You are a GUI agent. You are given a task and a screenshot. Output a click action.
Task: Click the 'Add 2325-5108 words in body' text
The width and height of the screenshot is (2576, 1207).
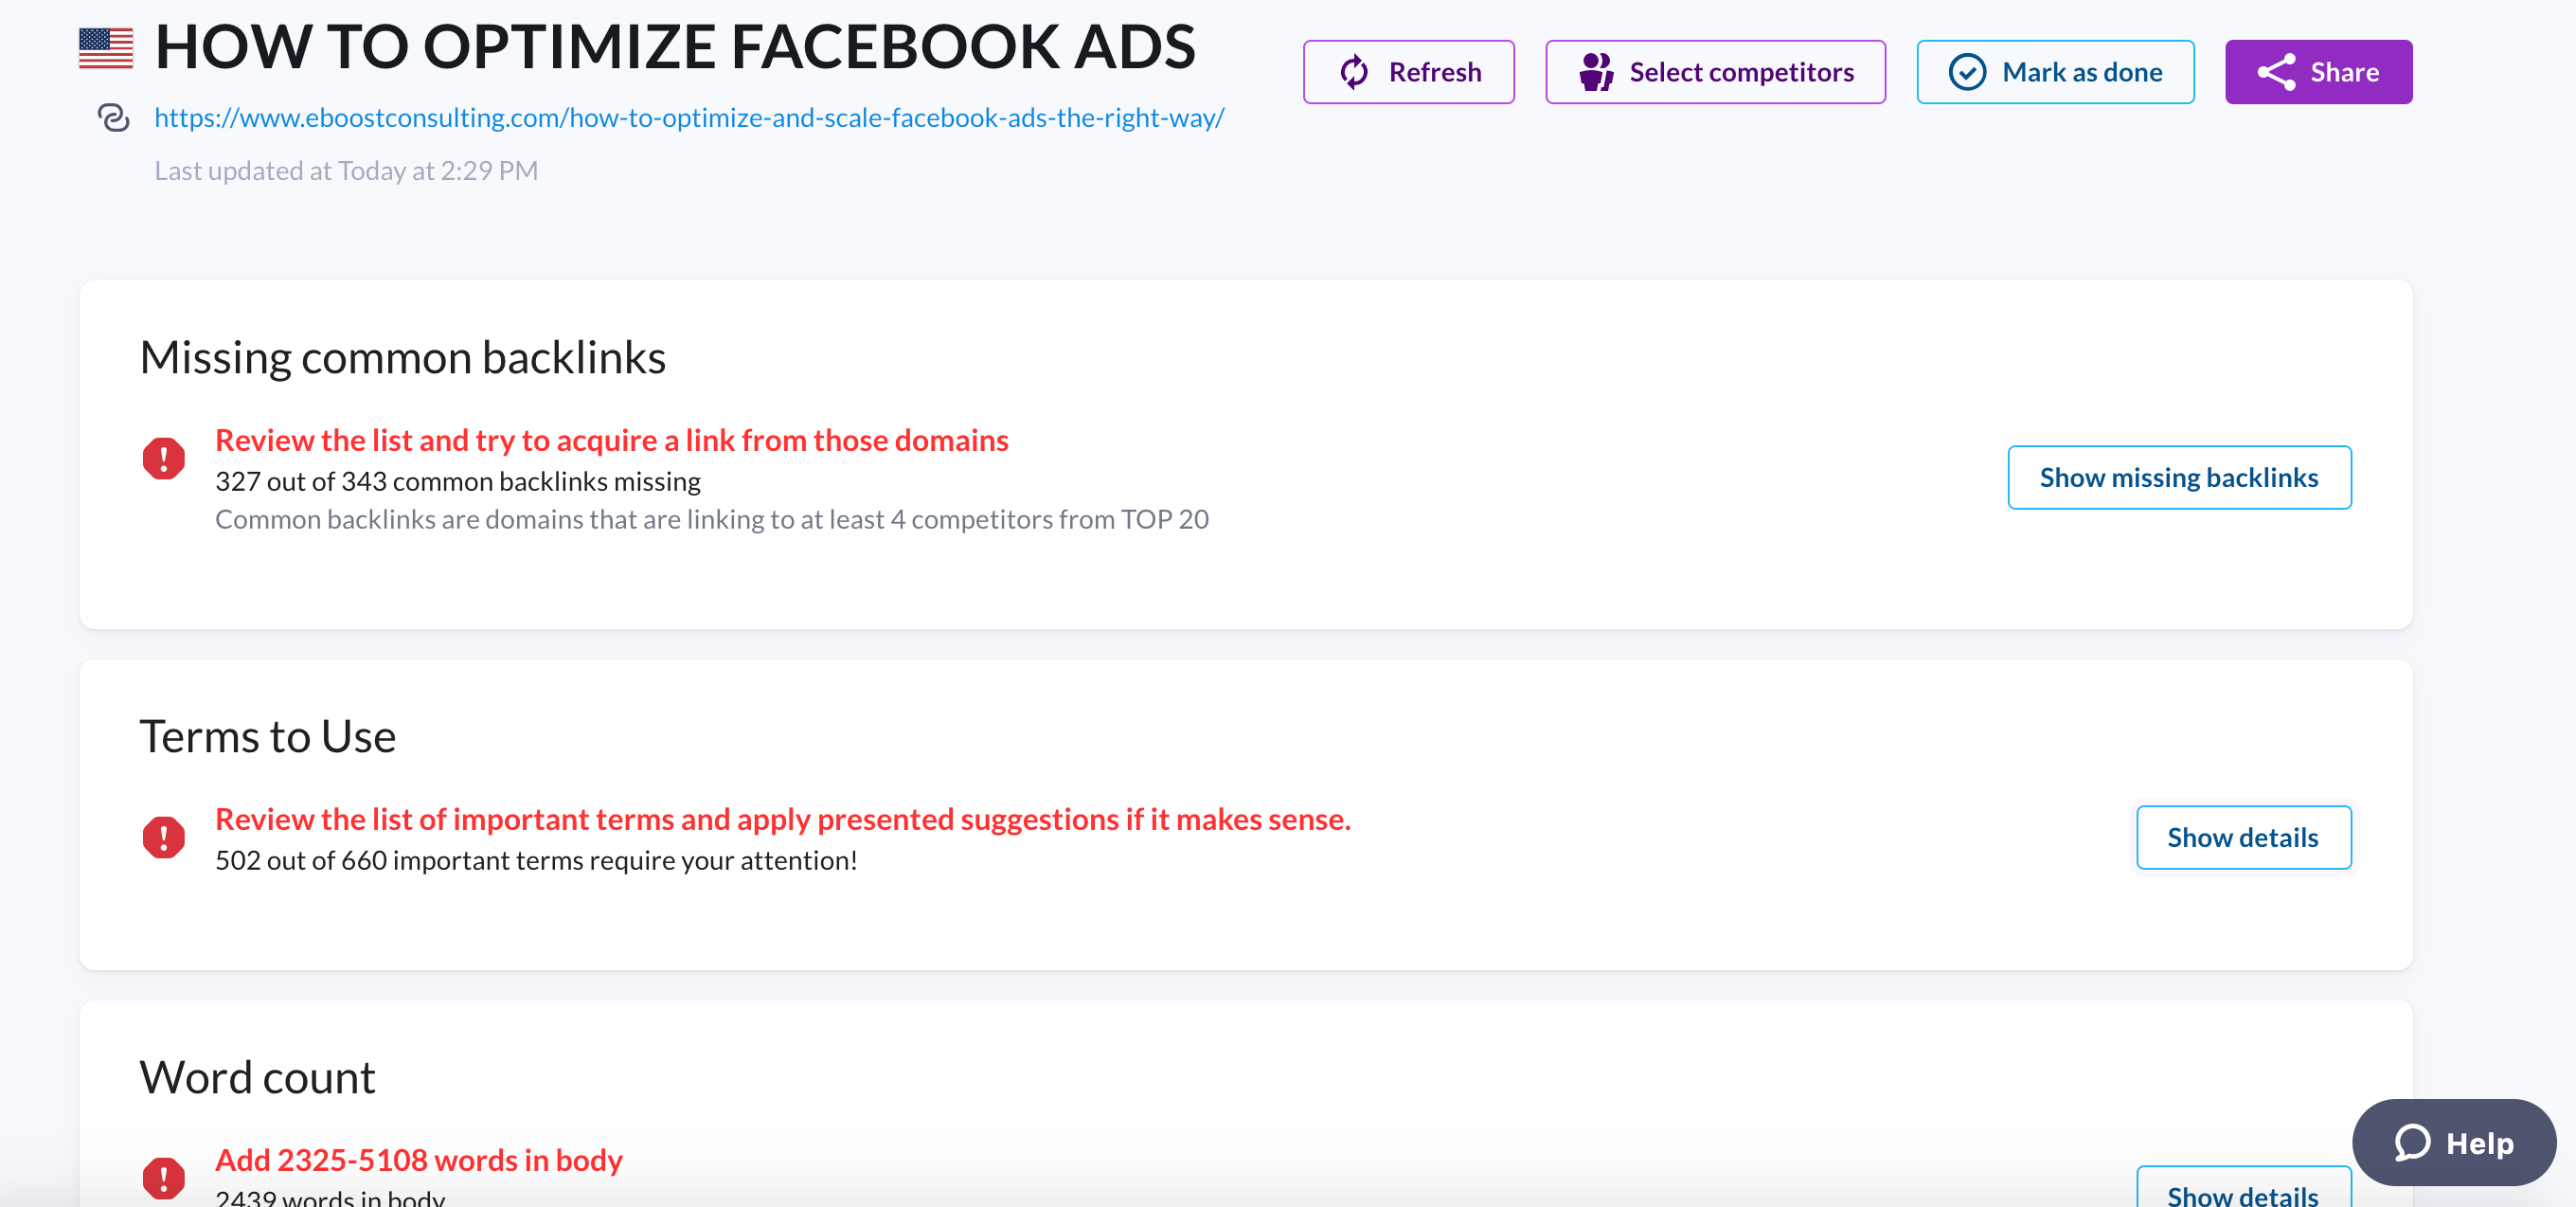click(x=419, y=1160)
